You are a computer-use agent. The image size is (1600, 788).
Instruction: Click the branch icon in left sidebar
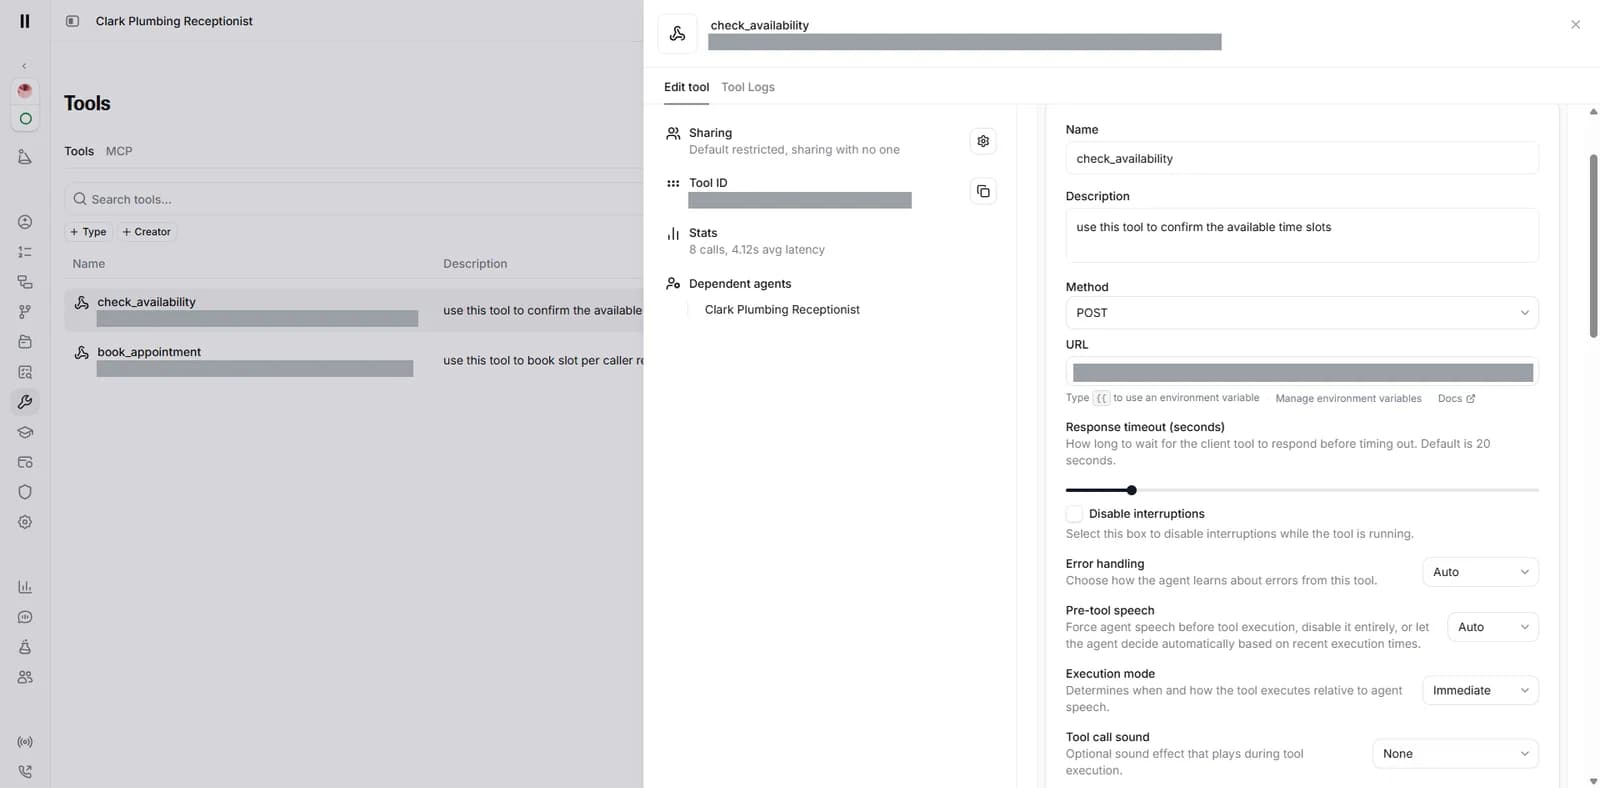[x=25, y=312]
